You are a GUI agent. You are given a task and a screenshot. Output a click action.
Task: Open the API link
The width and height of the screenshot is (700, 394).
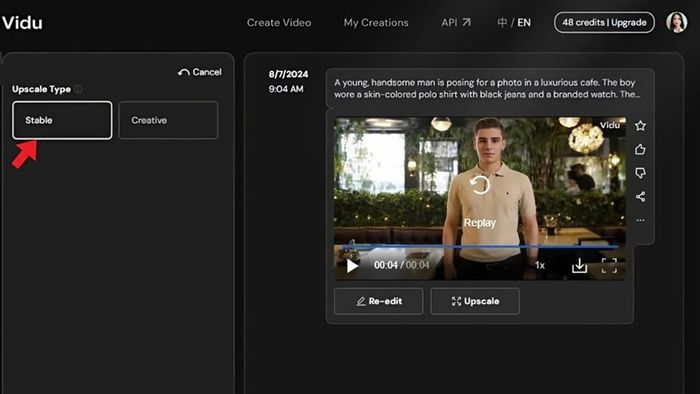click(456, 22)
